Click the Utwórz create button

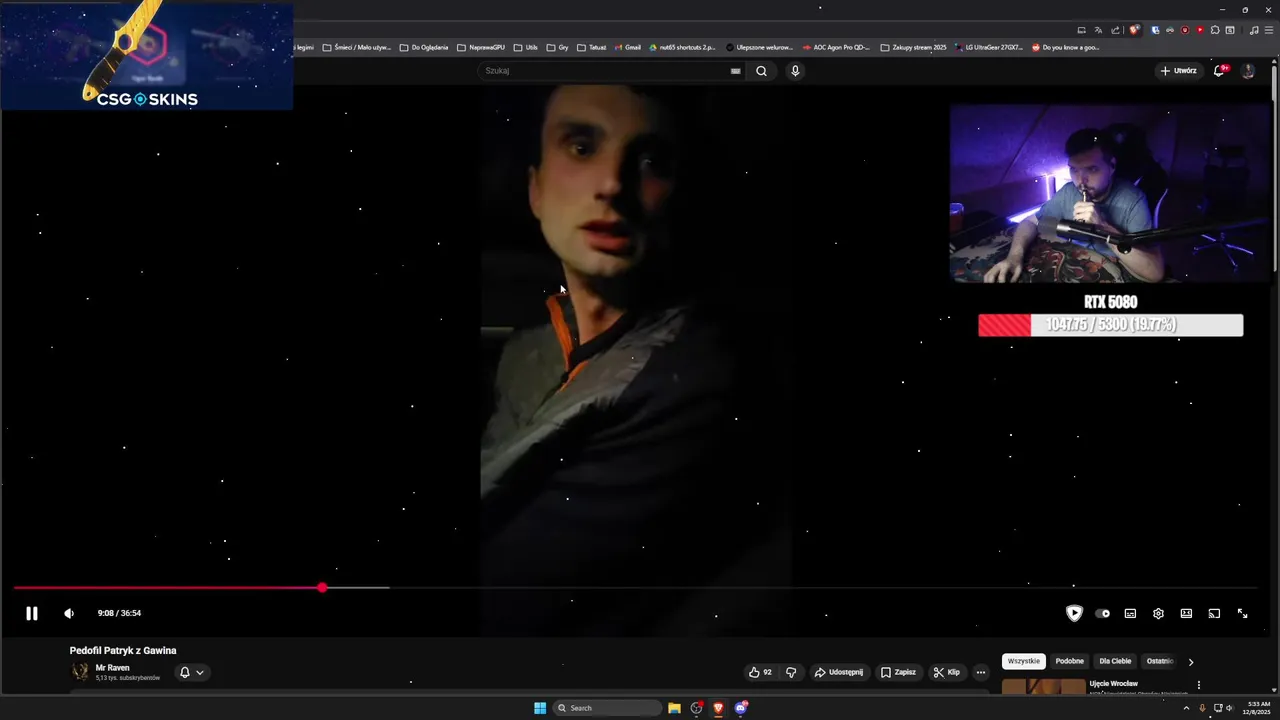1178,71
